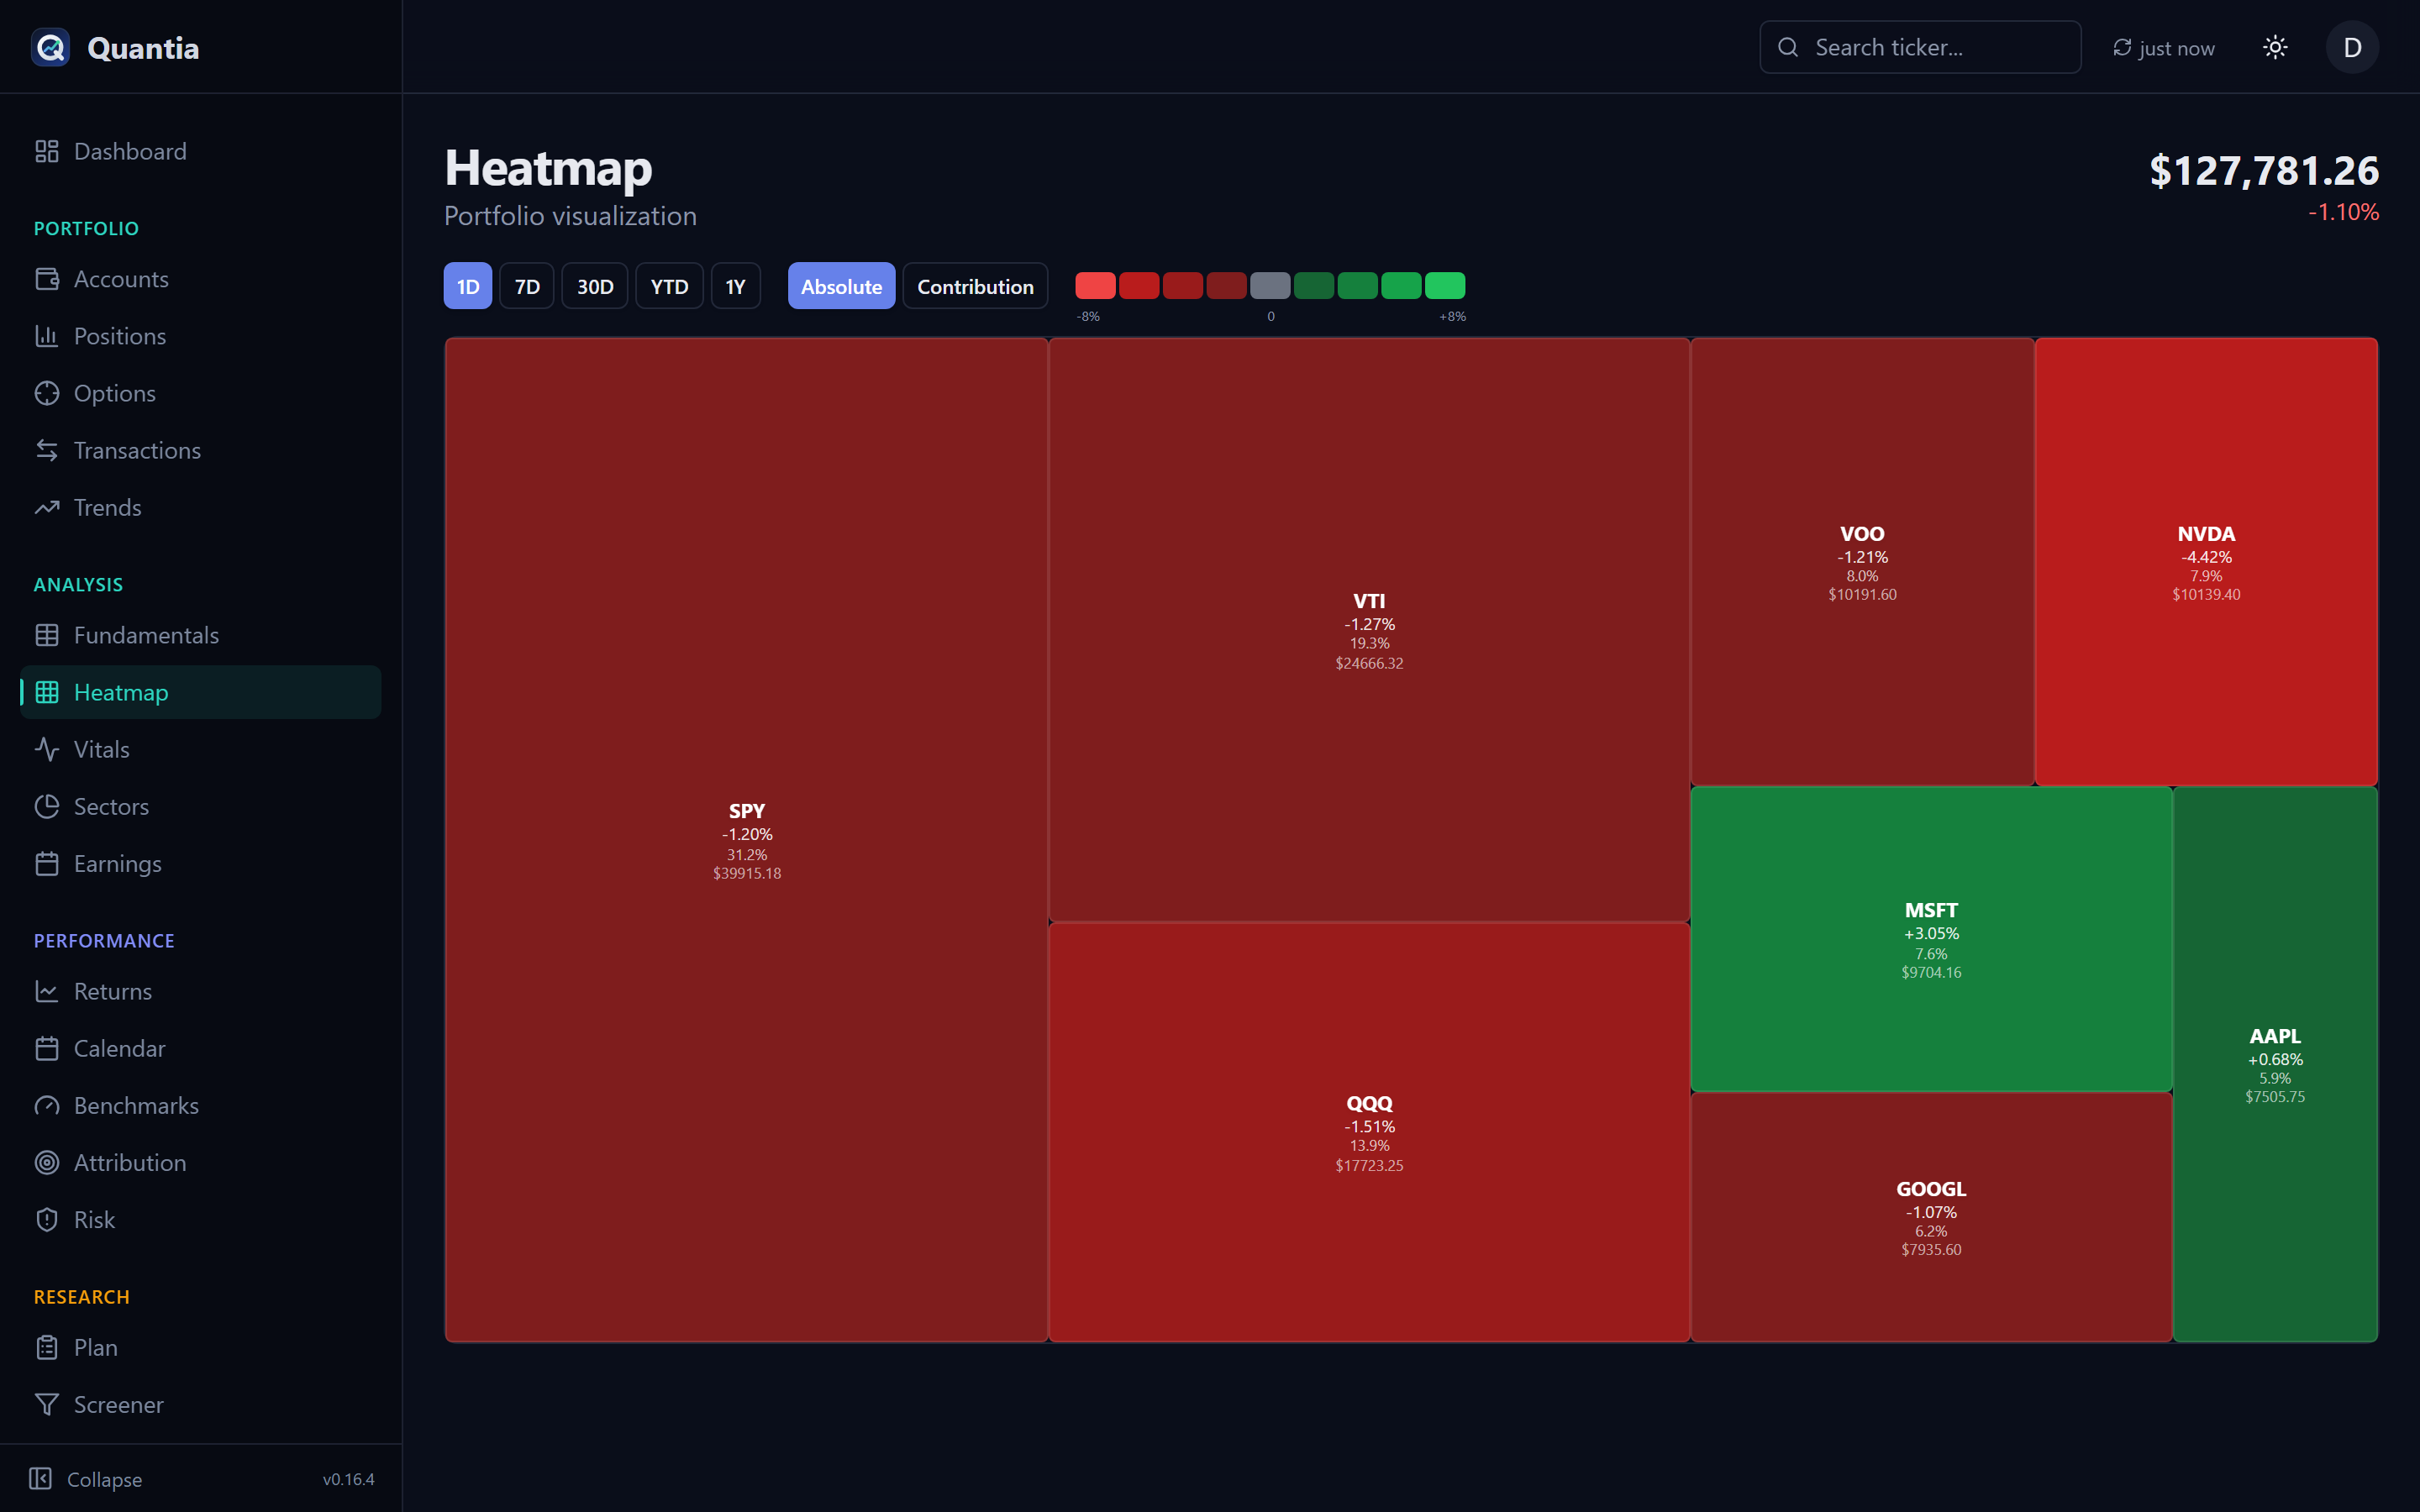The image size is (2420, 1512).
Task: Click the Sectors pie icon
Action: [x=47, y=806]
